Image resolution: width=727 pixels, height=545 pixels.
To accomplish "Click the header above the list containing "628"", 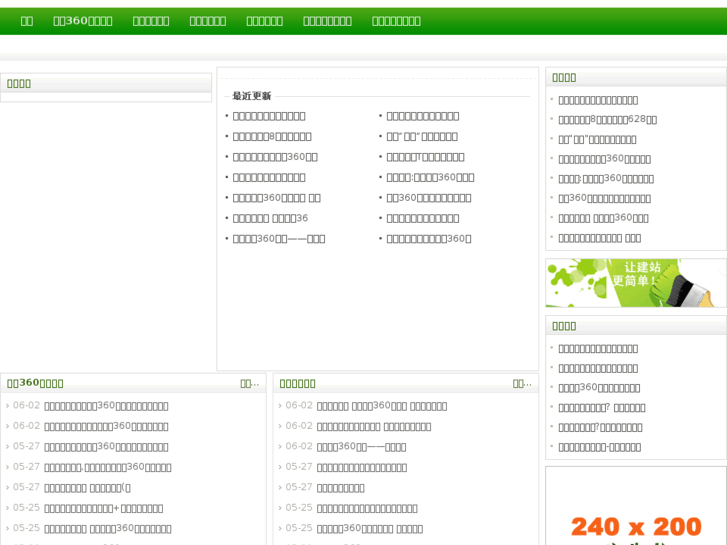I will 636,77.
